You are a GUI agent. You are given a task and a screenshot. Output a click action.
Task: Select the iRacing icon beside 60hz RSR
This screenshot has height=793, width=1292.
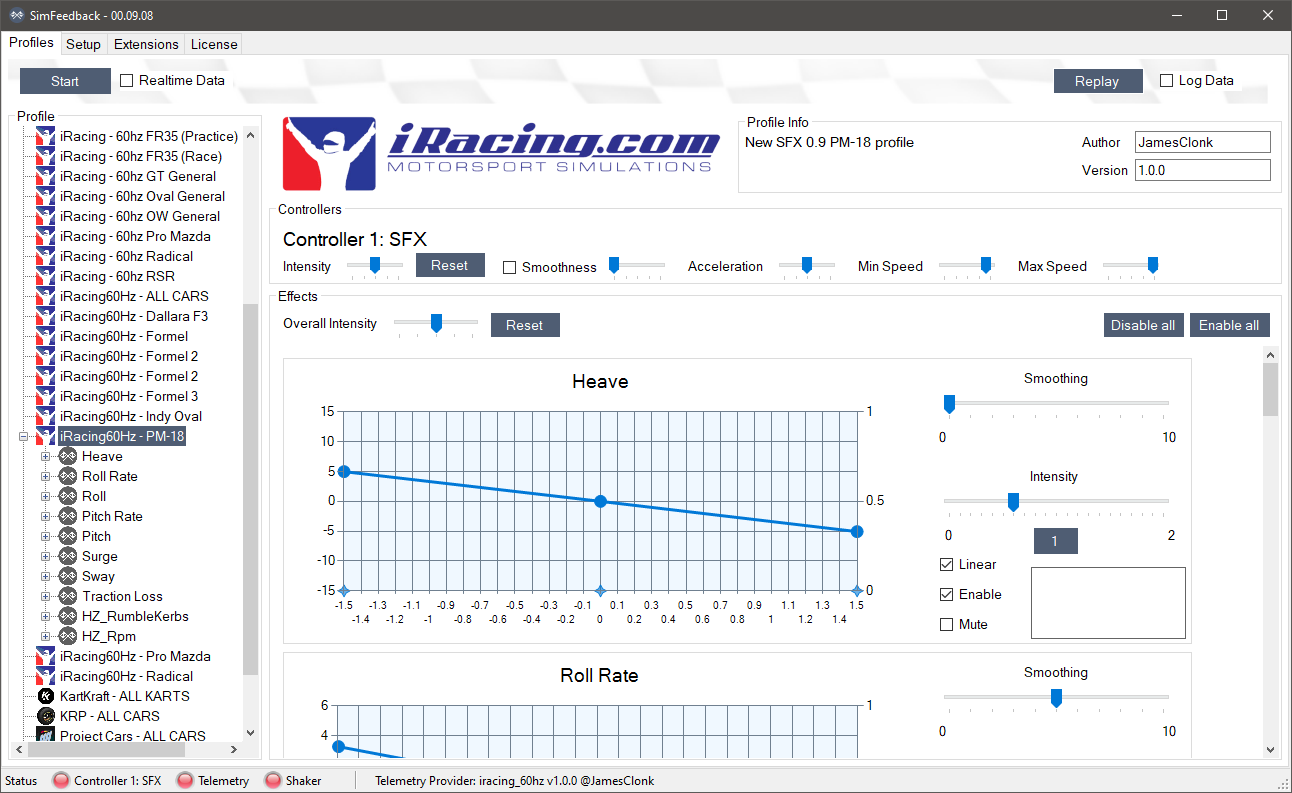[x=45, y=276]
